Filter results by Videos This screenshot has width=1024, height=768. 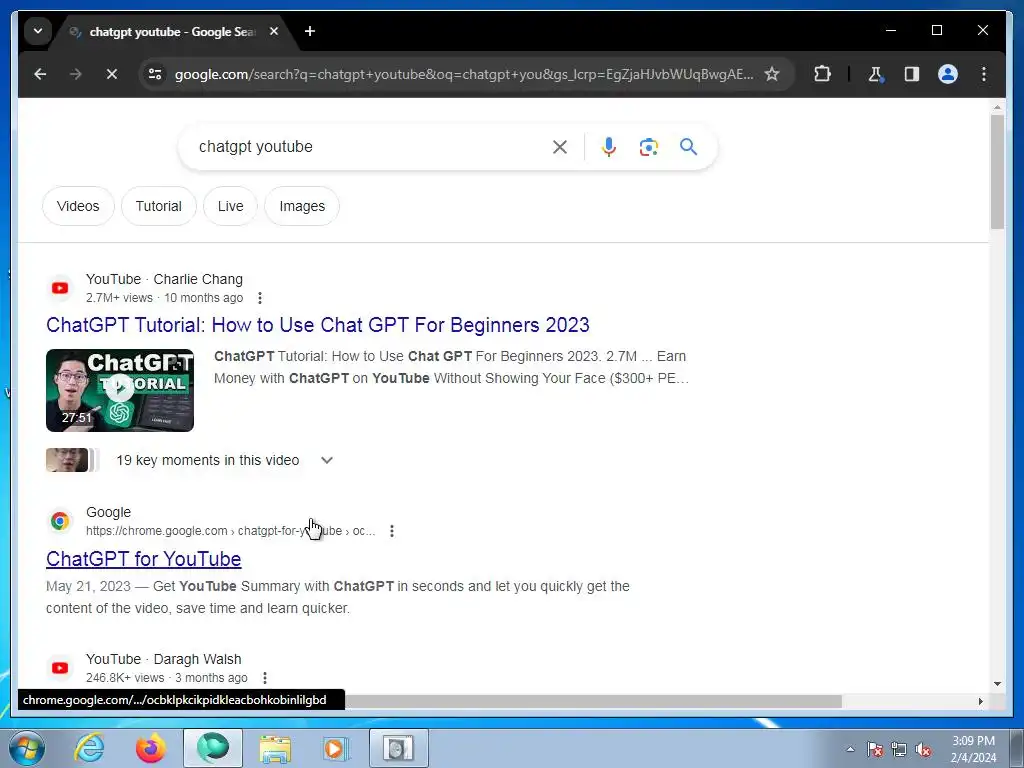pyautogui.click(x=78, y=206)
